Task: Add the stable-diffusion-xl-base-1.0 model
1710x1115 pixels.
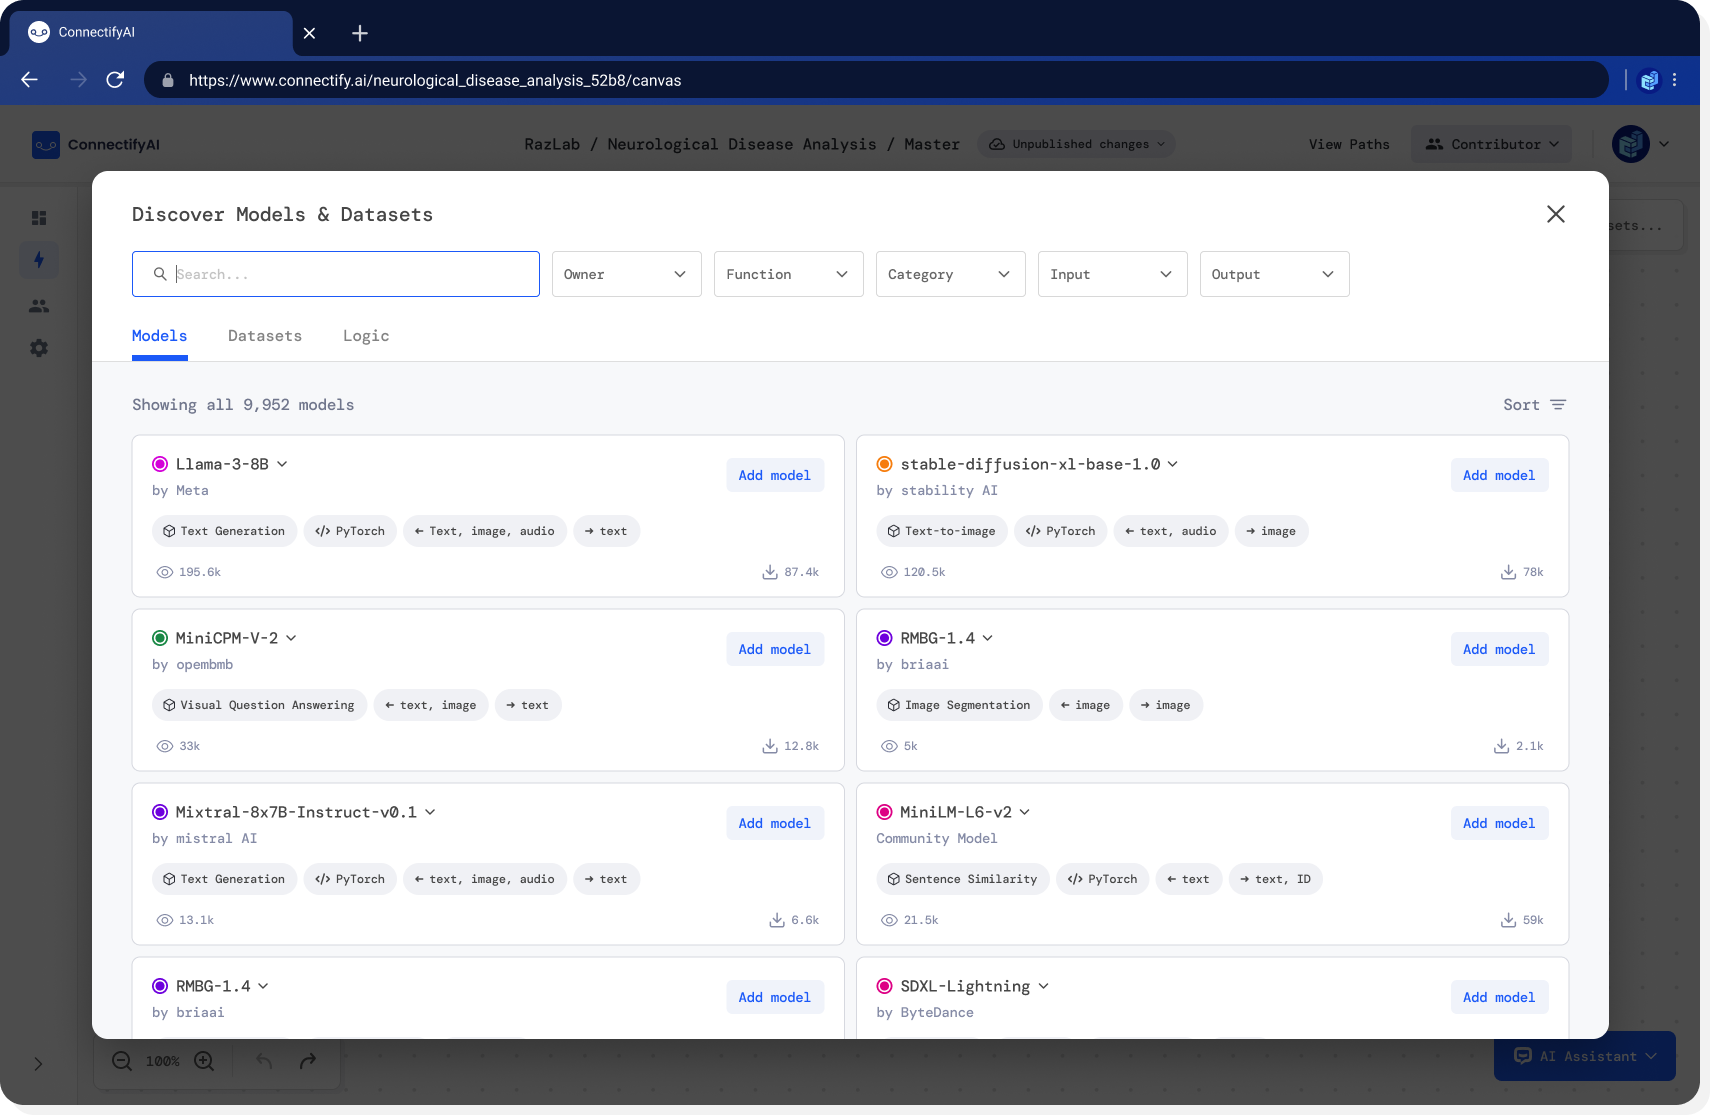Action: pos(1499,475)
